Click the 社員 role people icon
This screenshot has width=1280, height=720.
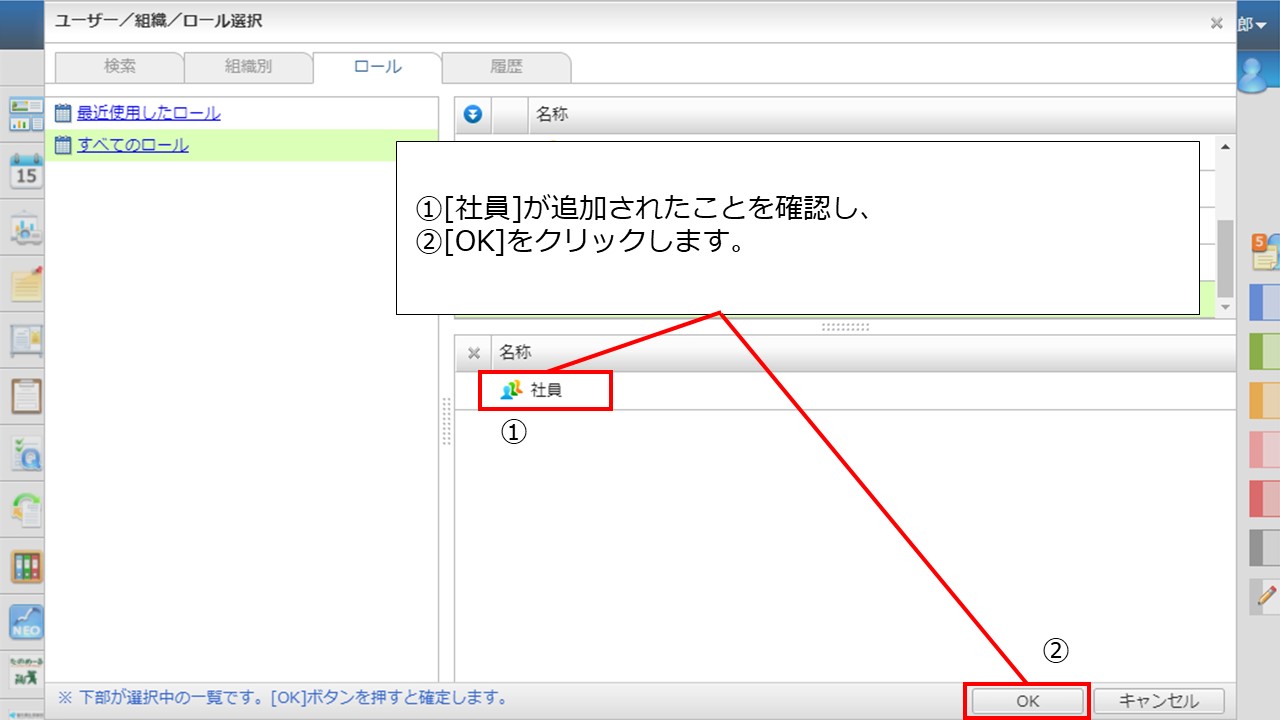coord(512,390)
